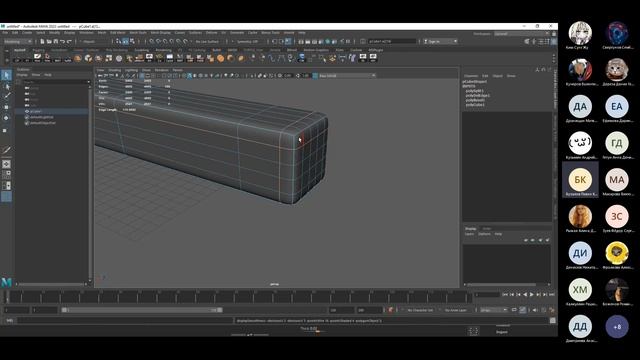Open Layers menu in layer editor
The width and height of the screenshot is (640, 360).
[469, 234]
